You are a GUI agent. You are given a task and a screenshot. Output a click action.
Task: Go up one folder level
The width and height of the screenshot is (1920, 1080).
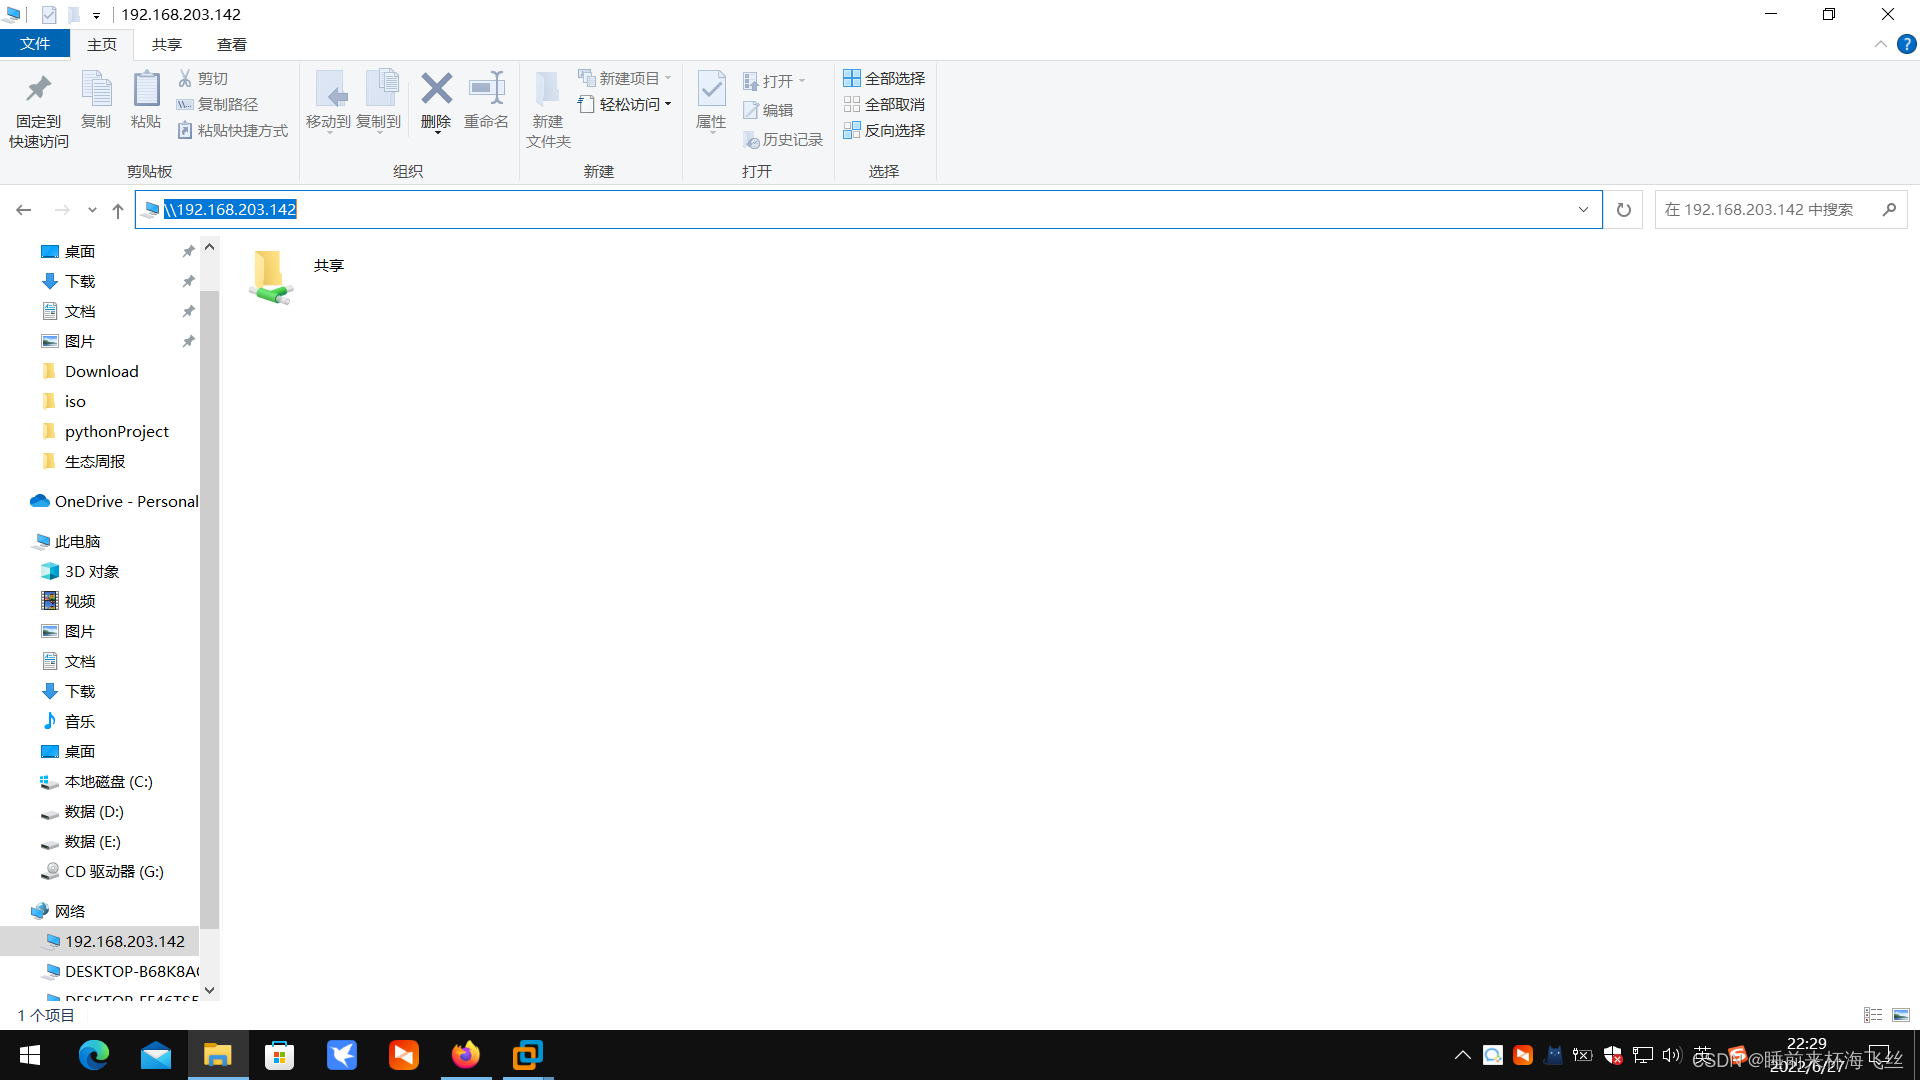[x=118, y=210]
